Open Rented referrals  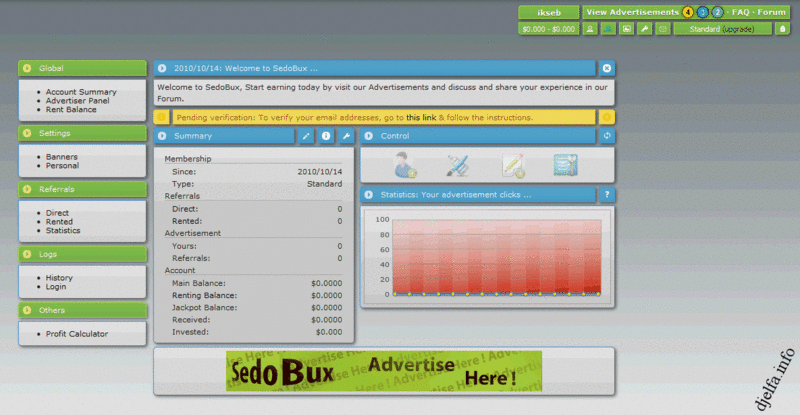[59, 222]
